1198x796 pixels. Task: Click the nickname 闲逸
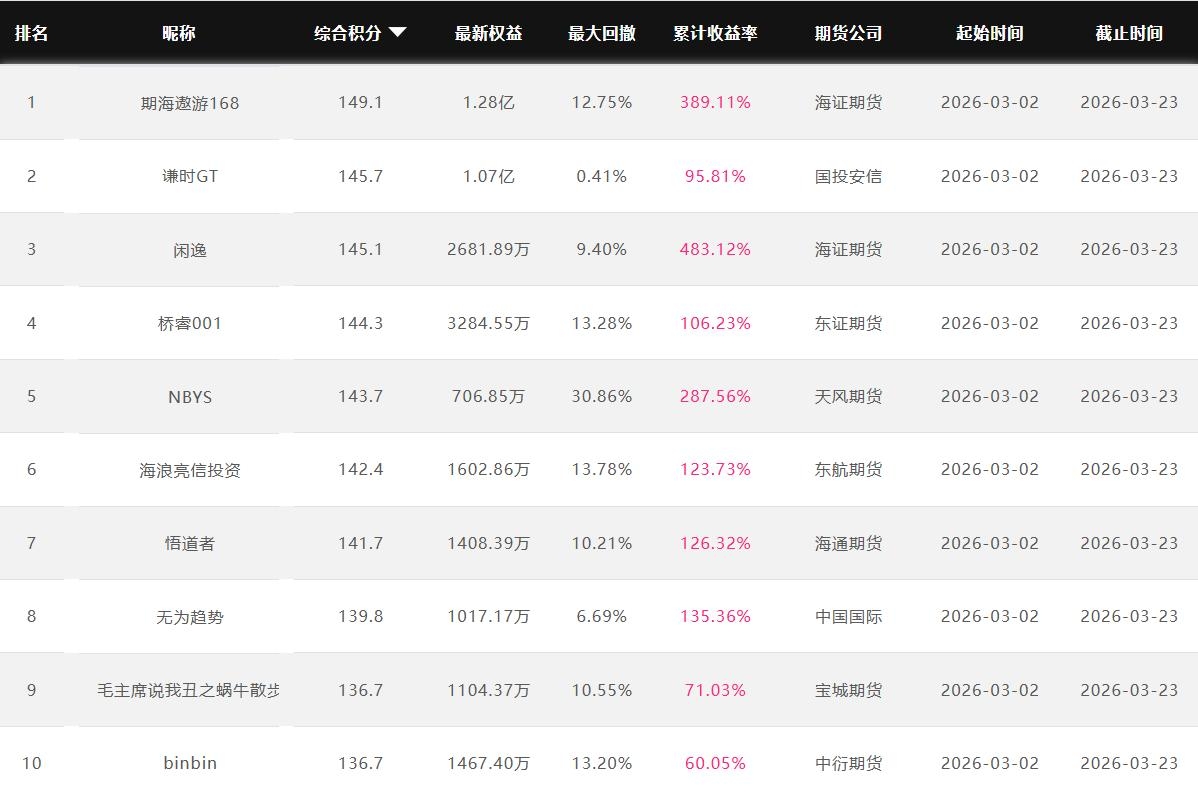click(190, 250)
